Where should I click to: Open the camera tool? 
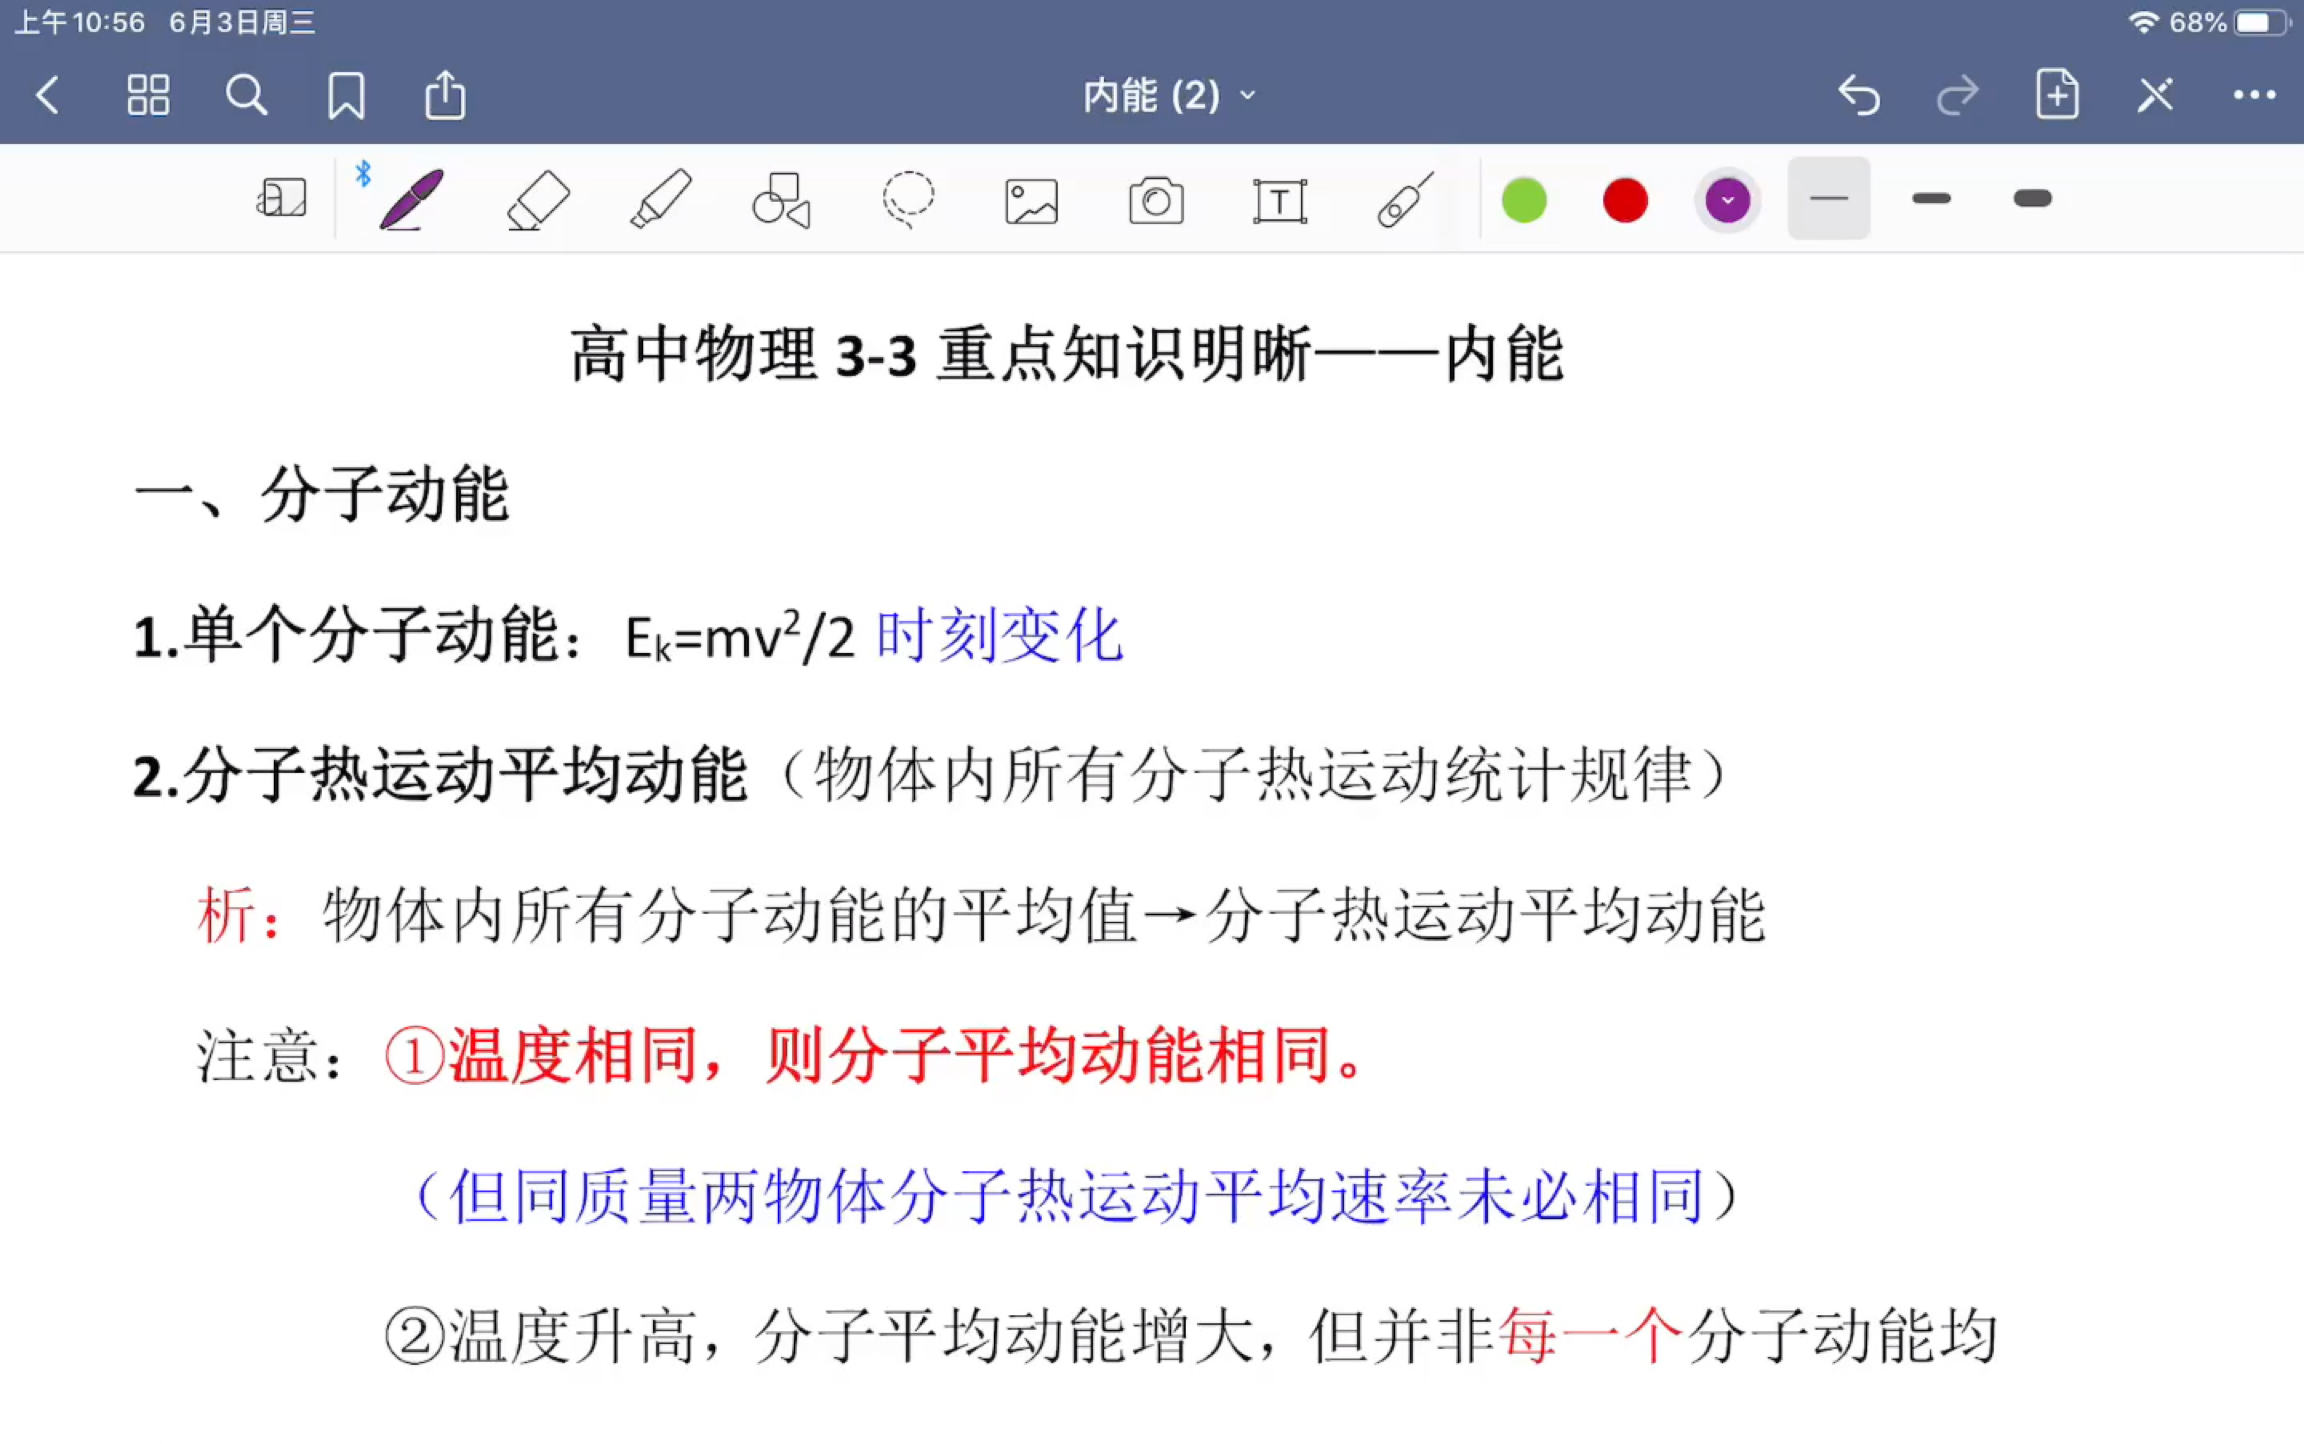pos(1156,200)
